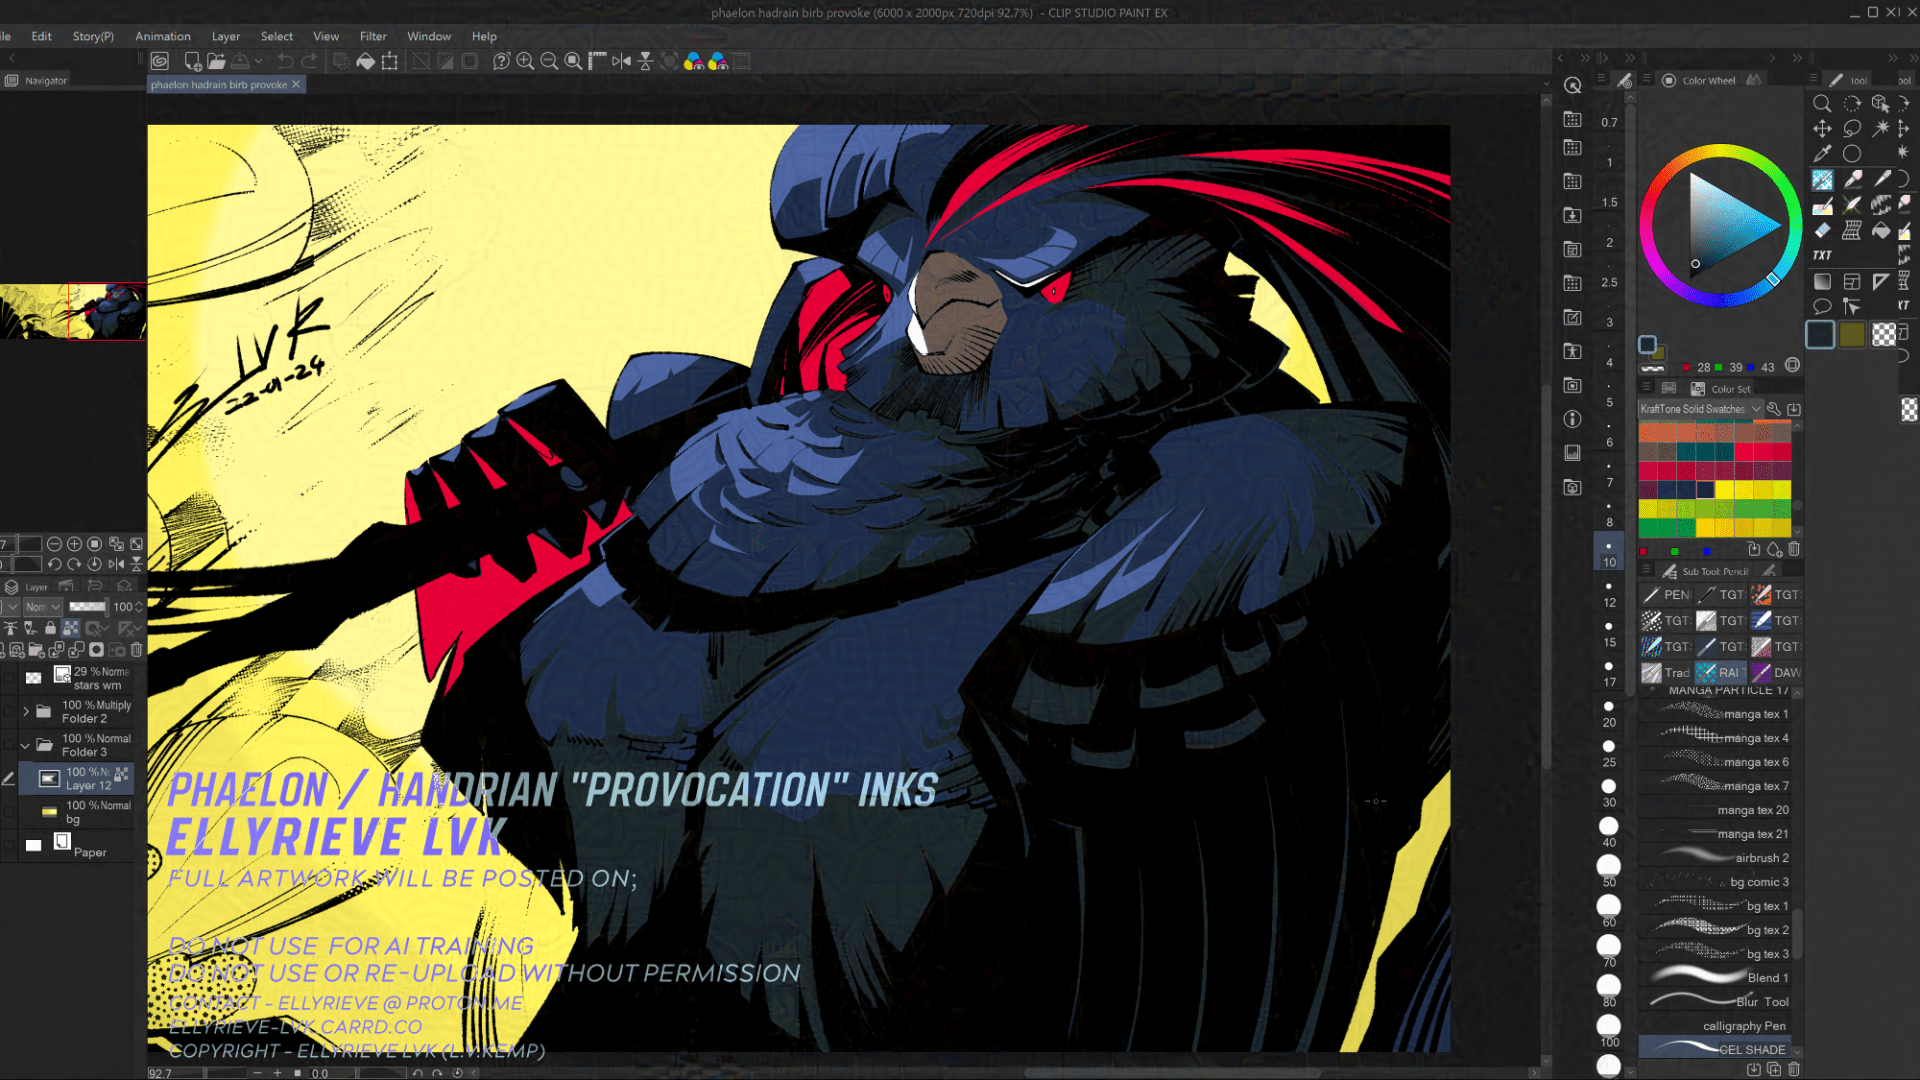The image size is (1920, 1080).
Task: Toggle visibility of the bg layer
Action: click(x=10, y=812)
